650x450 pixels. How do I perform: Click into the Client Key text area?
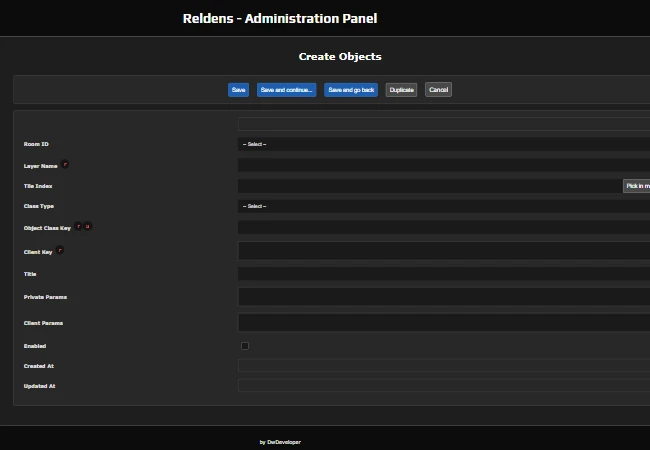(444, 251)
